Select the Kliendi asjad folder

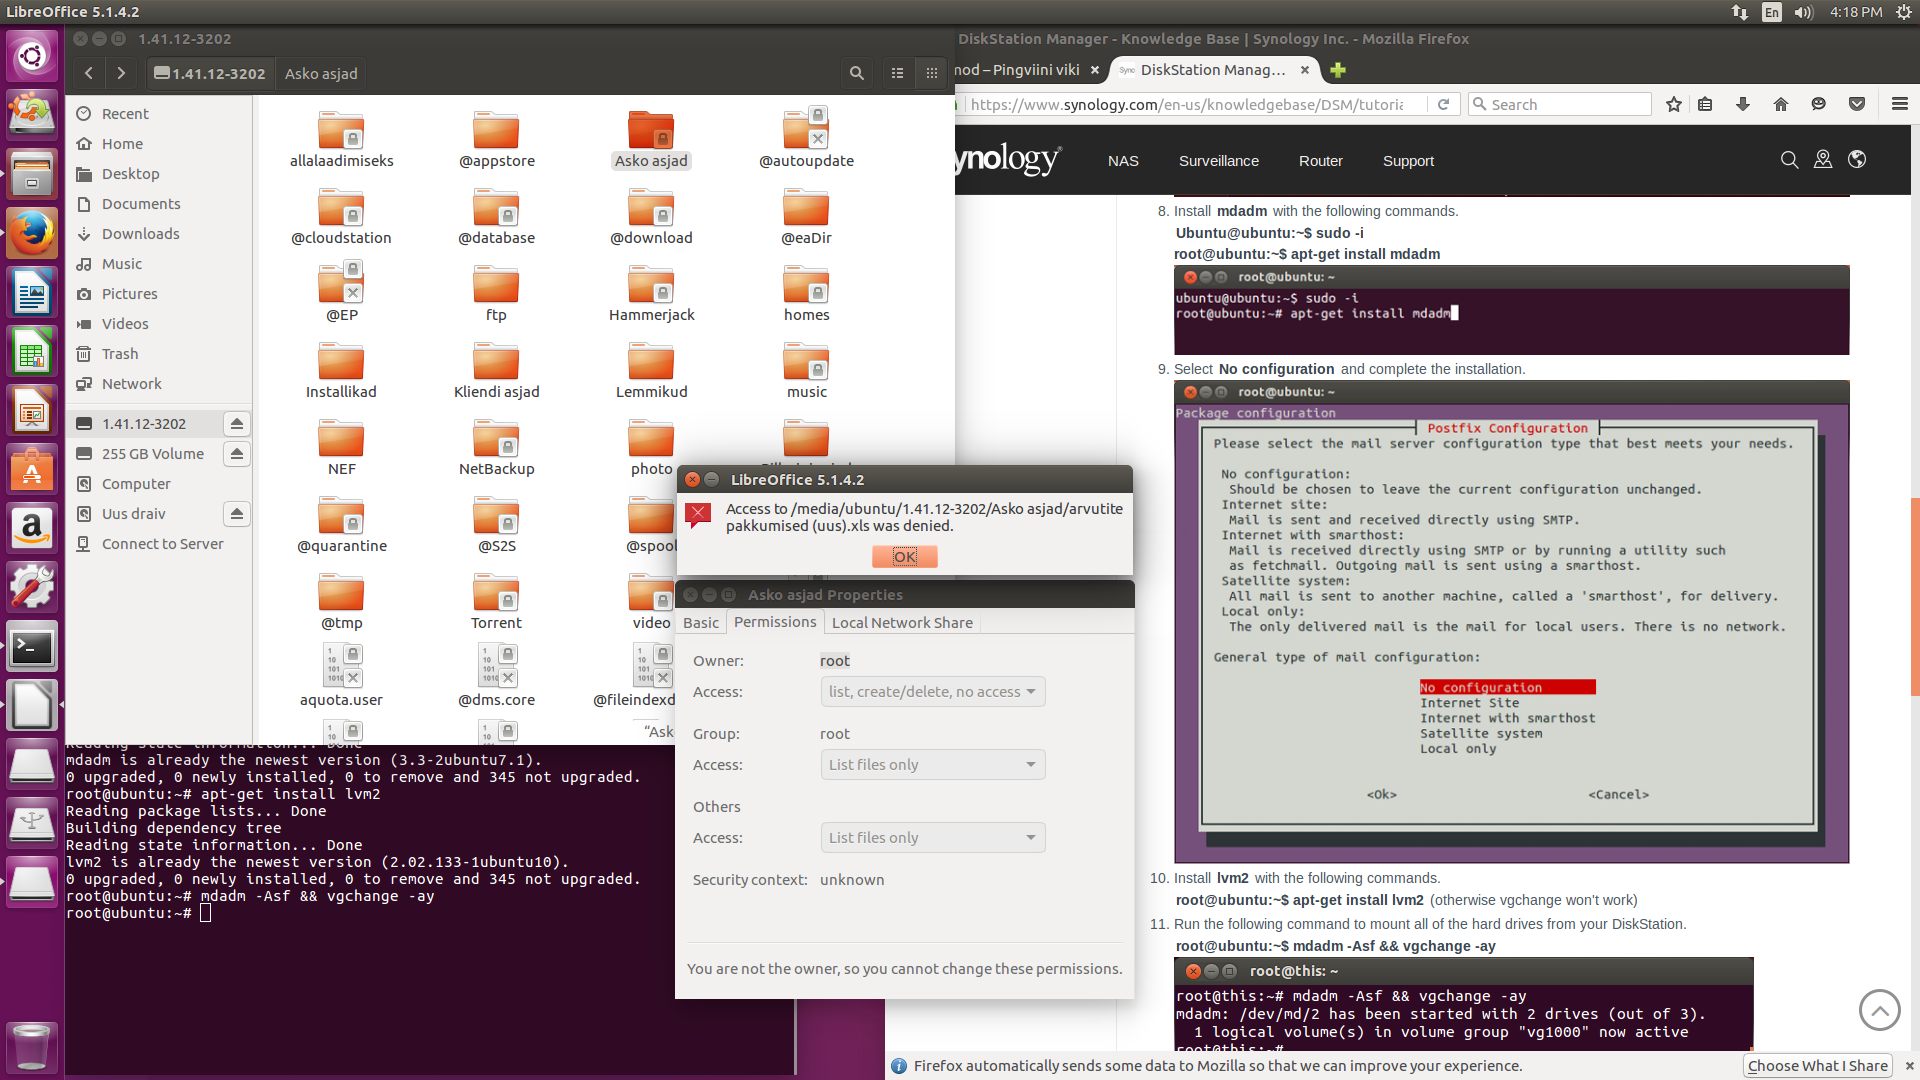[x=496, y=371]
